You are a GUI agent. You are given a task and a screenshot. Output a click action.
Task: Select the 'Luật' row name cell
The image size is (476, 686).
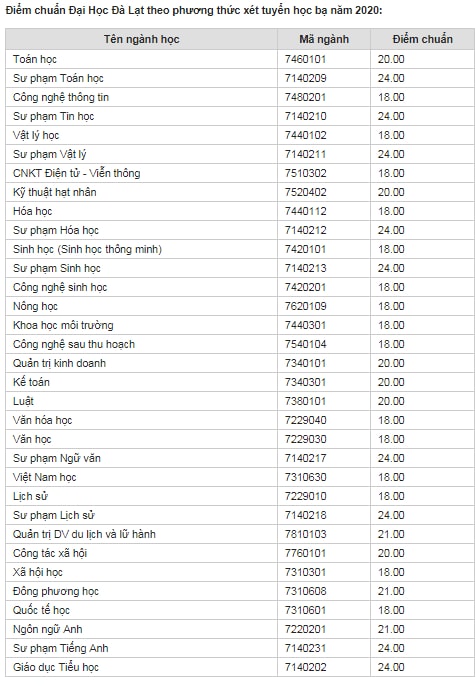141,401
